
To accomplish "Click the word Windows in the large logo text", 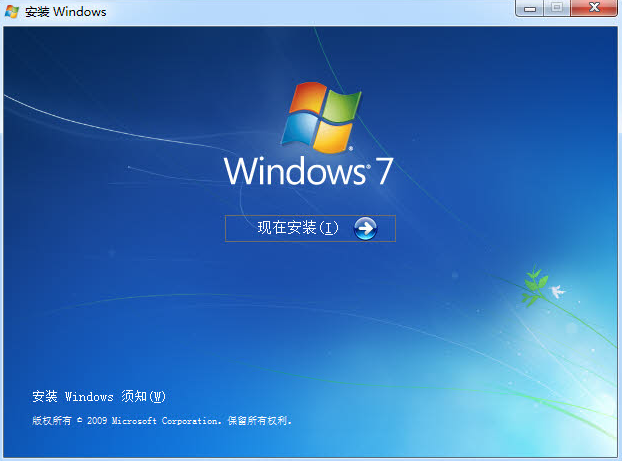I will click(x=294, y=171).
